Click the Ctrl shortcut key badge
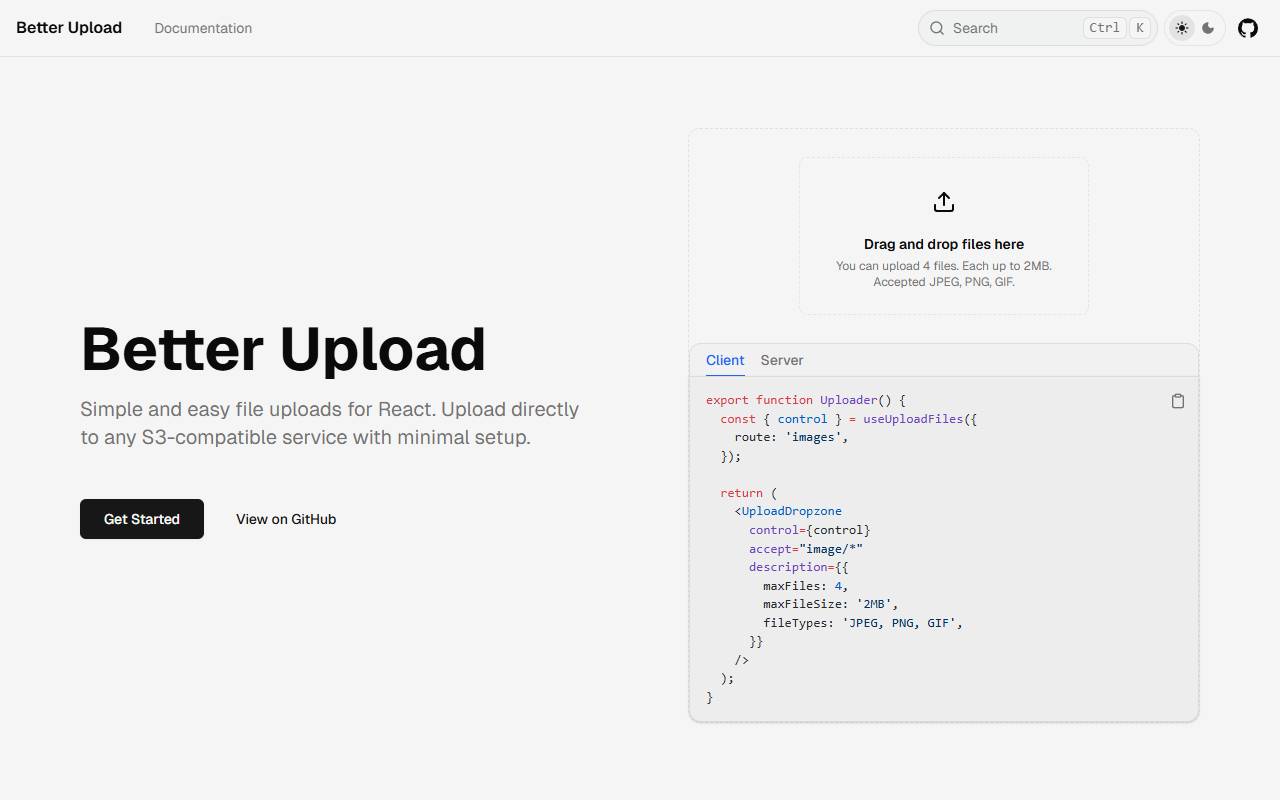This screenshot has width=1280, height=800. (1104, 28)
